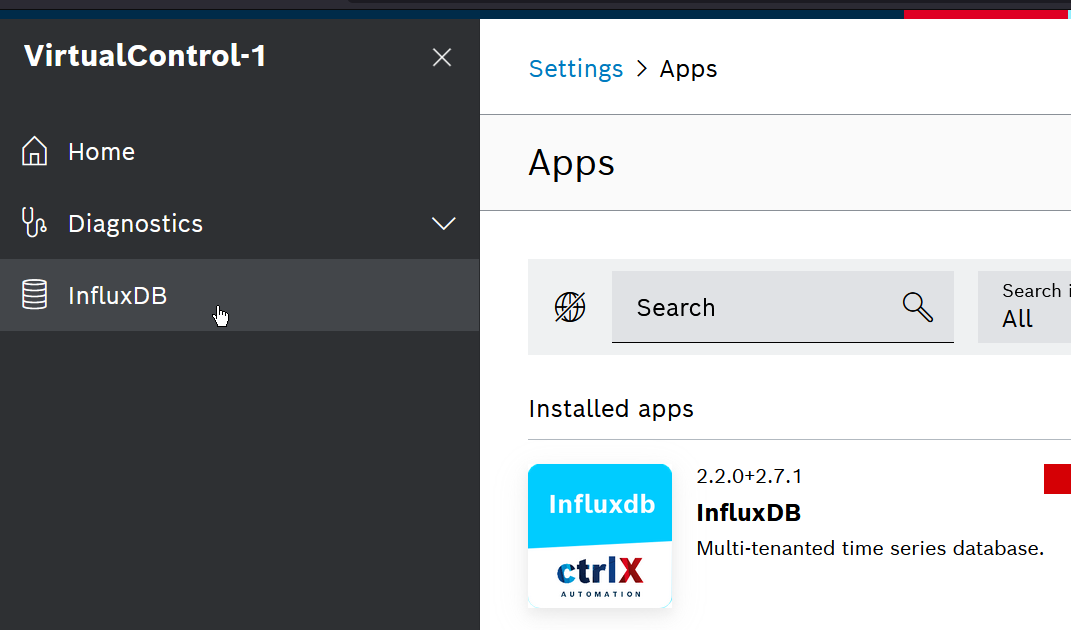Image resolution: width=1071 pixels, height=630 pixels.
Task: Click the Influxdb ctrlX app thumbnail
Action: tap(600, 536)
